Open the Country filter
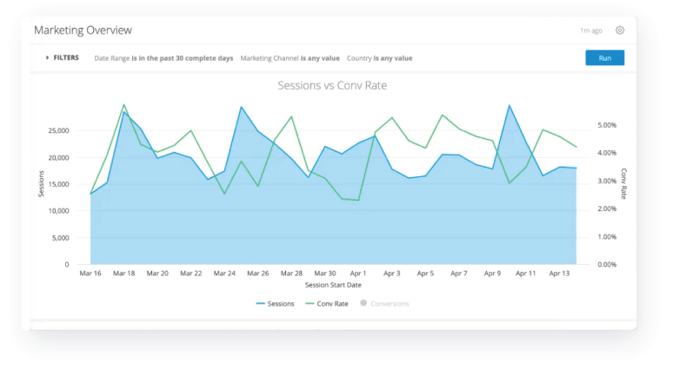Screen dimensions: 673x370 point(379,58)
